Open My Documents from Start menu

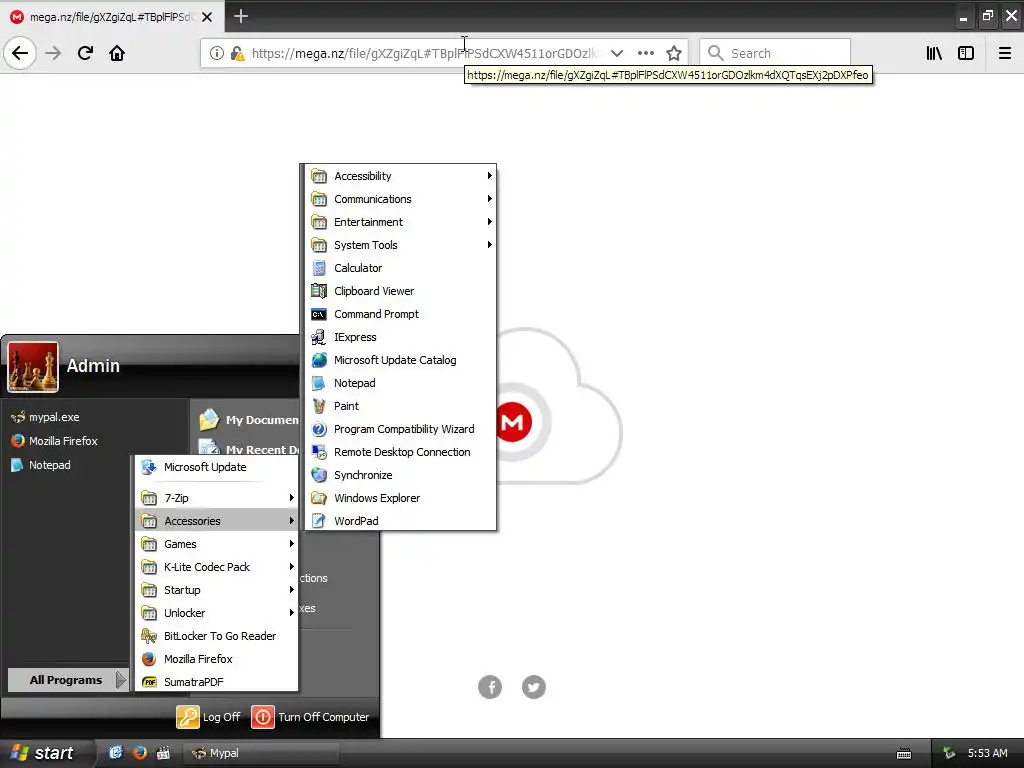coord(248,420)
